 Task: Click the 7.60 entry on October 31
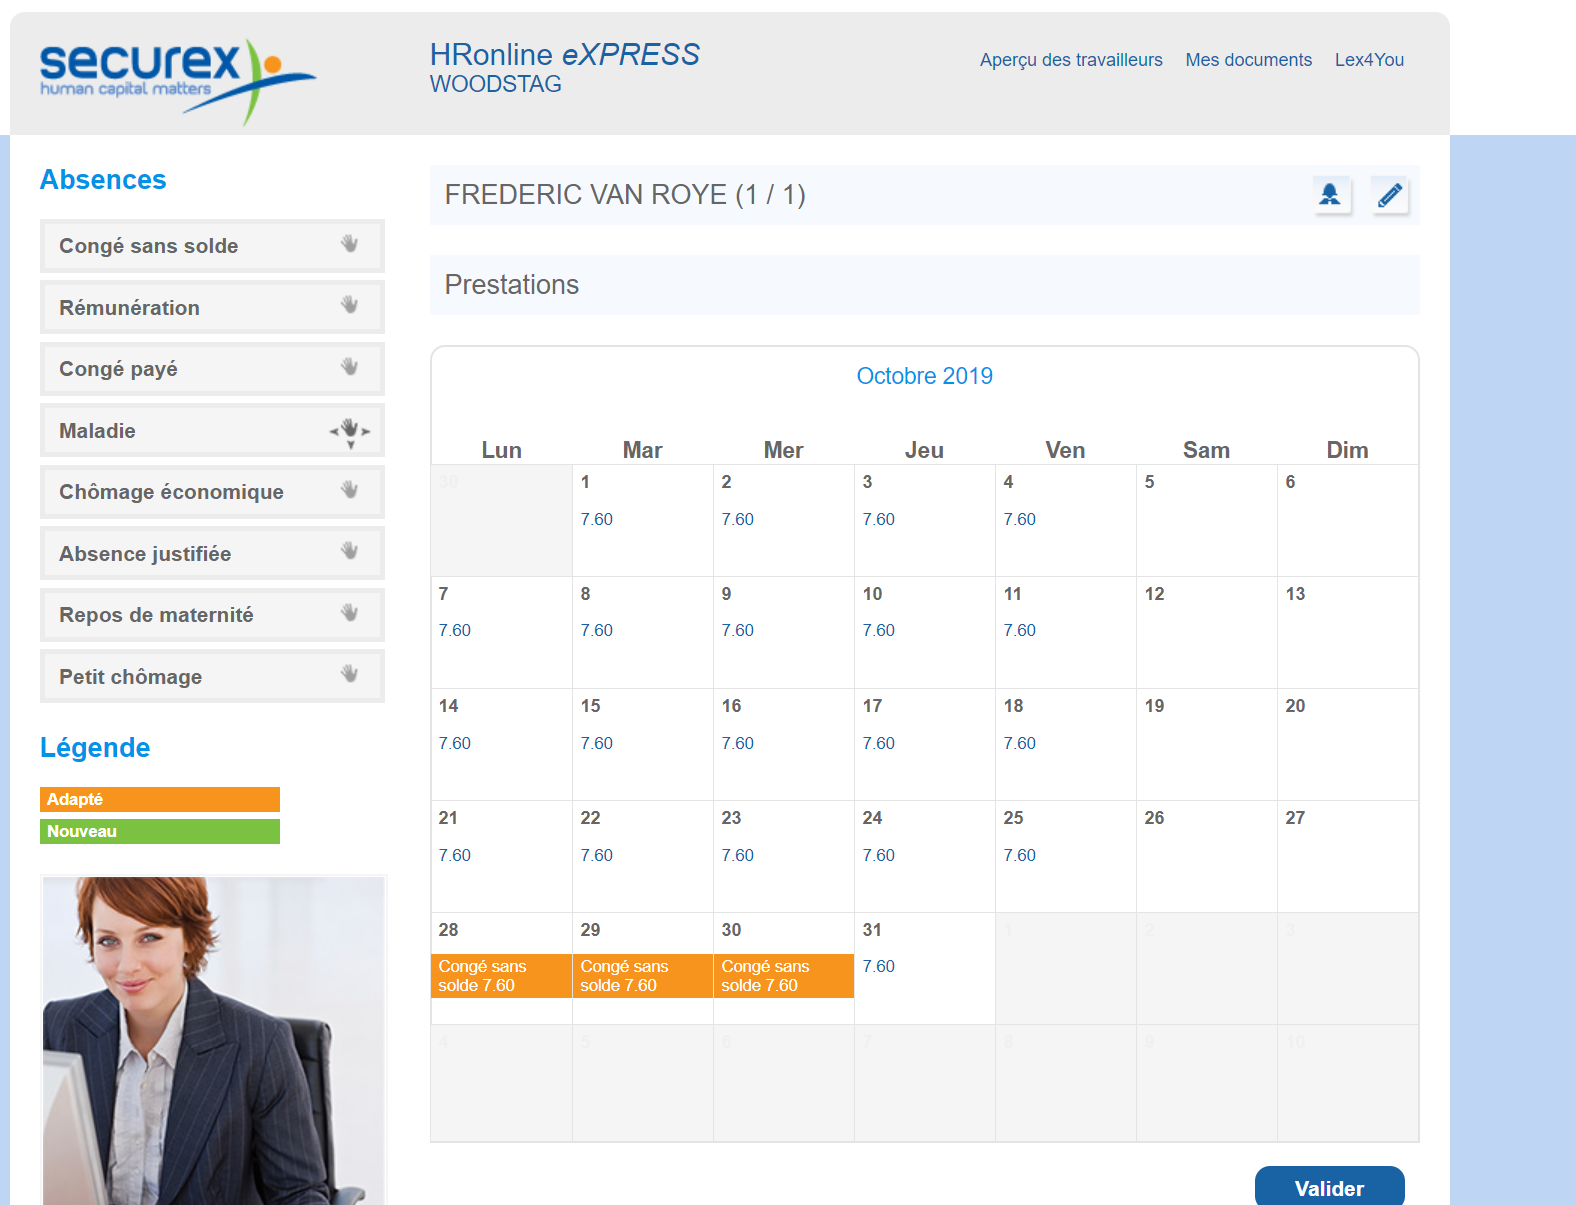tap(878, 966)
